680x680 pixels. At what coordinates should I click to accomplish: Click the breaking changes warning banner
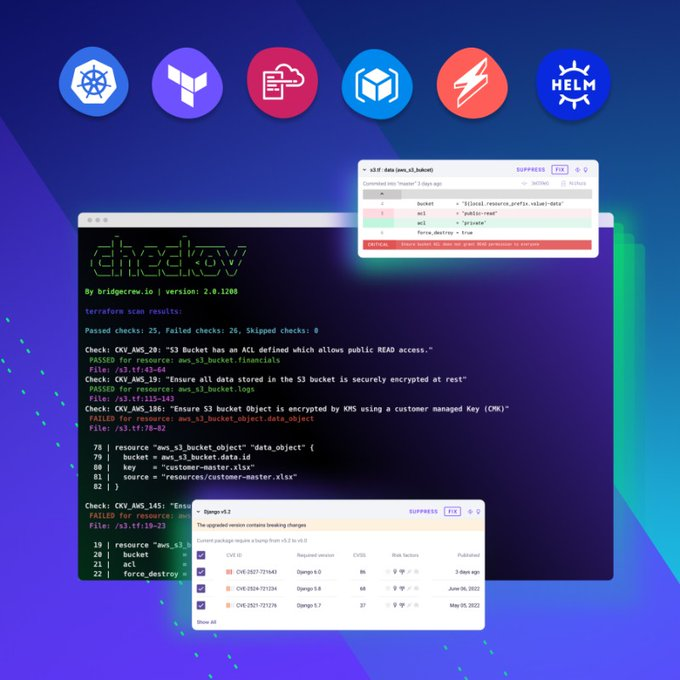click(338, 525)
